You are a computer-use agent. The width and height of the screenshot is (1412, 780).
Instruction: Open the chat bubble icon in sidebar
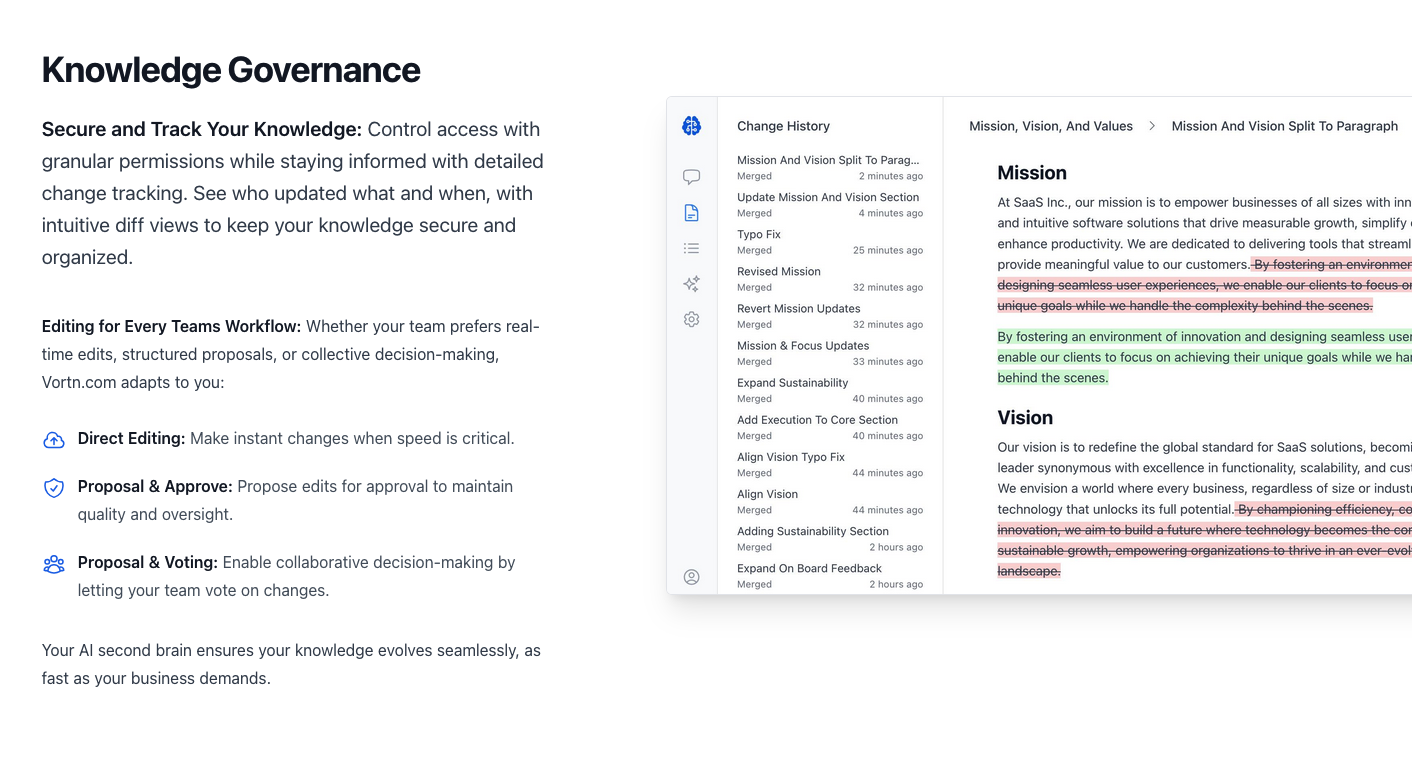pyautogui.click(x=691, y=177)
